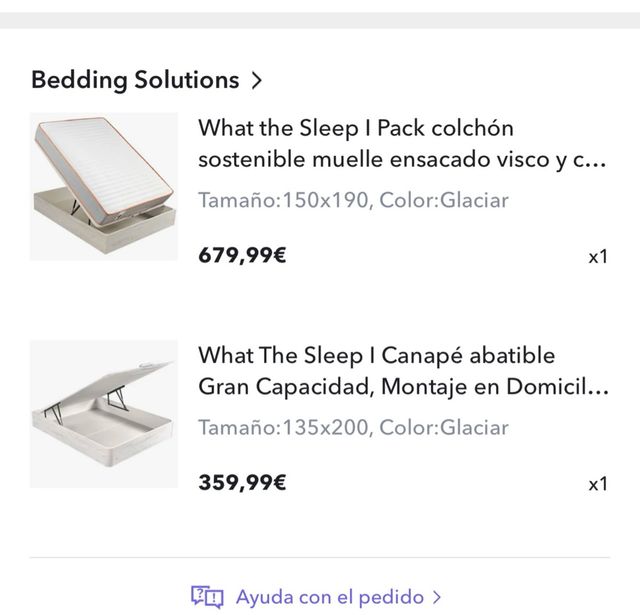640x615 pixels.
Task: Click the x1 quantity of the canapé
Action: tap(597, 484)
